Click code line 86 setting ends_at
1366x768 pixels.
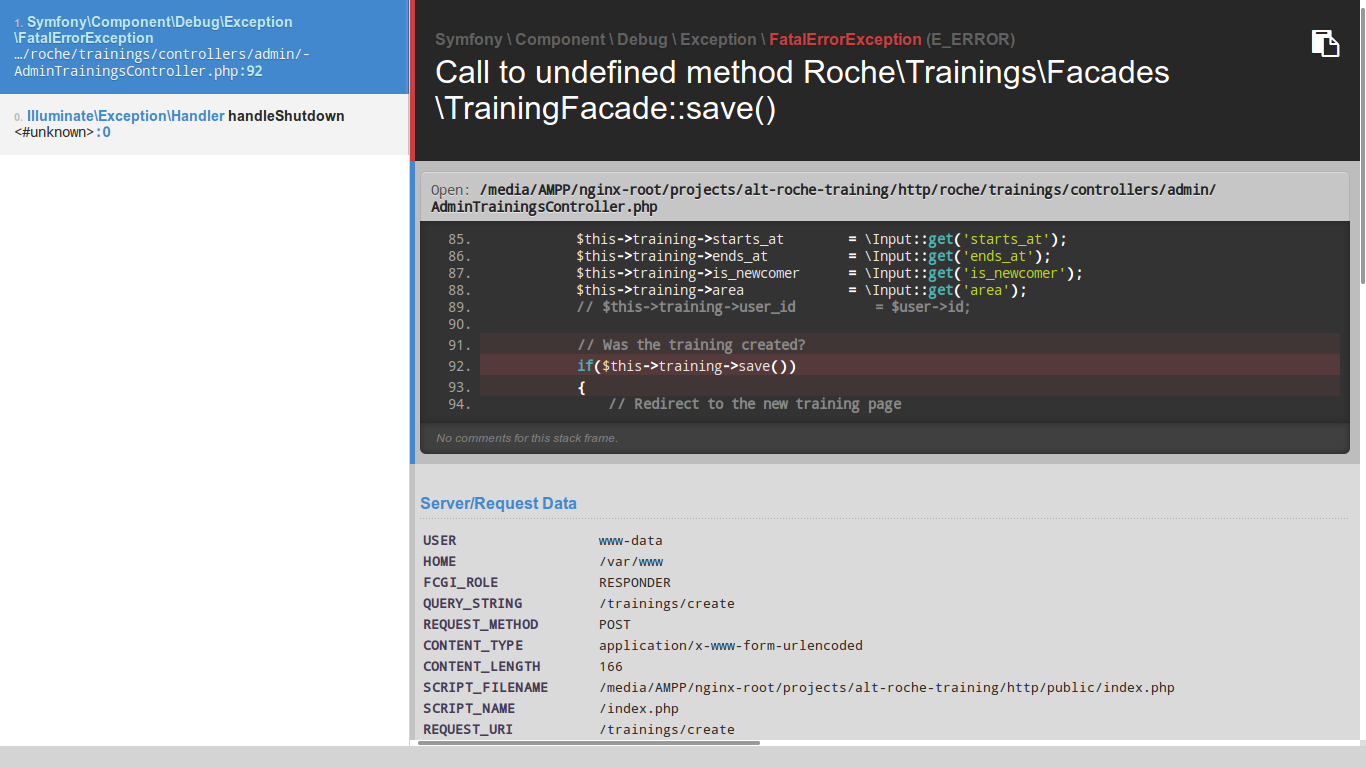click(813, 256)
